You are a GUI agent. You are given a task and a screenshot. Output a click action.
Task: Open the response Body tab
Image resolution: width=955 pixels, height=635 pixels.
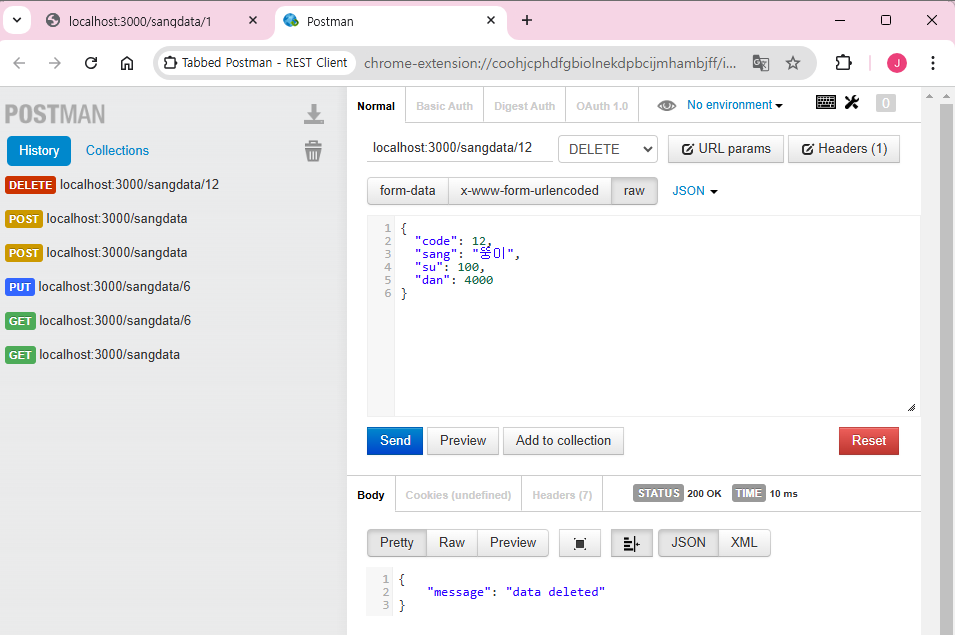(371, 495)
